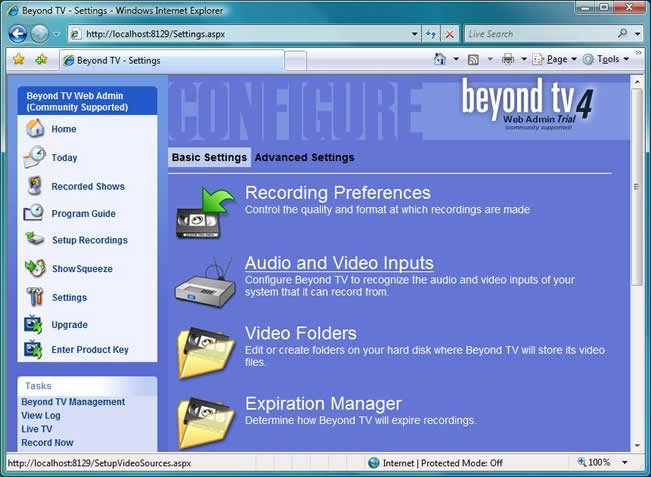Viewport: 651px width, 477px height.
Task: Open the Page menu dropdown
Action: pyautogui.click(x=555, y=59)
